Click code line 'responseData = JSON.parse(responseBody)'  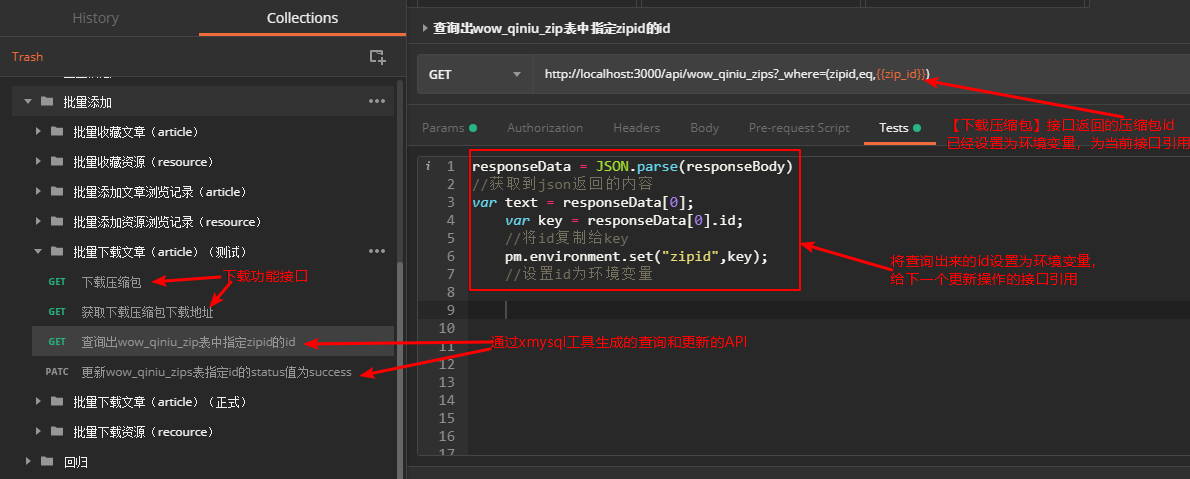(632, 166)
